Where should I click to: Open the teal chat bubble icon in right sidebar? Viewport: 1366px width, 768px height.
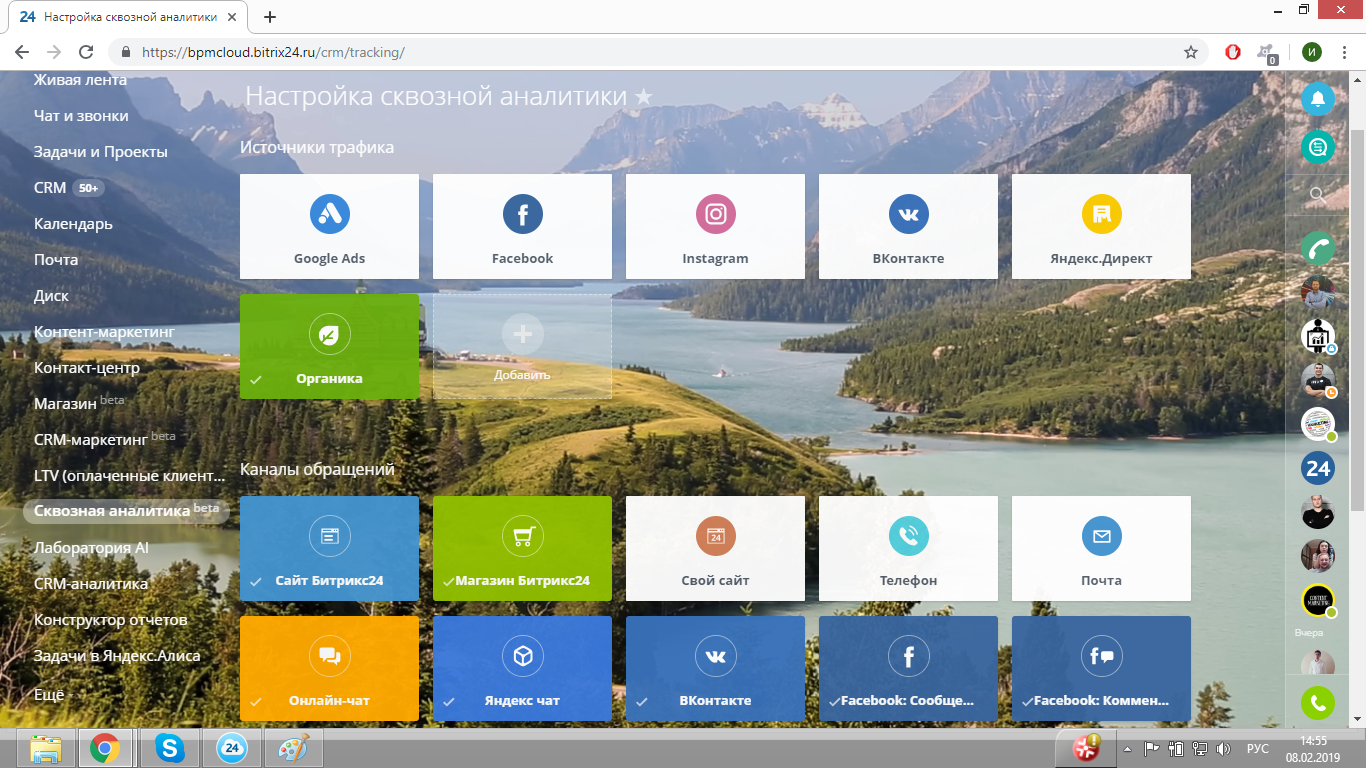click(x=1318, y=147)
